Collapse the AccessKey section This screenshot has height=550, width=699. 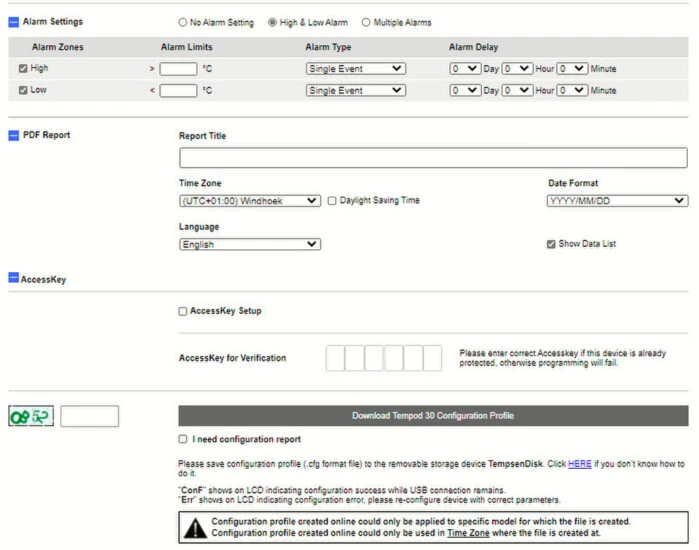coord(14,280)
